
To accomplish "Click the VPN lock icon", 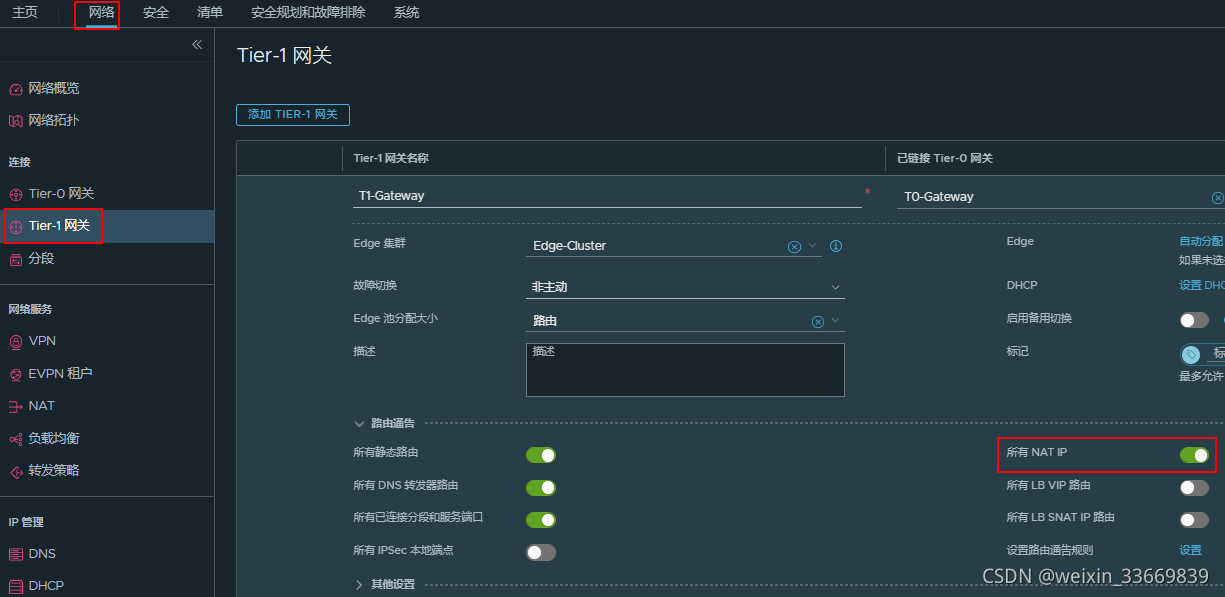I will [15, 342].
